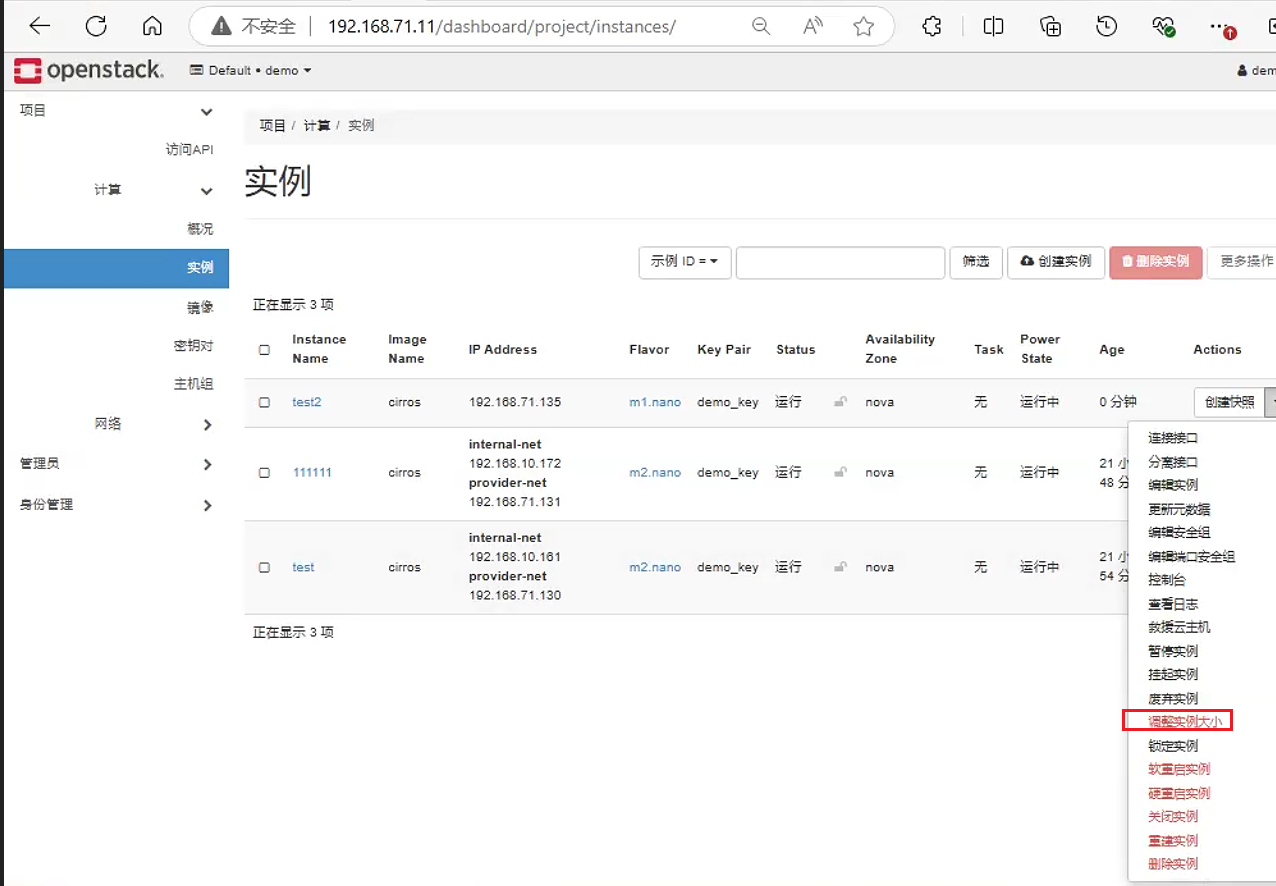Click the 筛选 filter button
Viewport: 1276px width, 886px height.
pyautogui.click(x=976, y=262)
